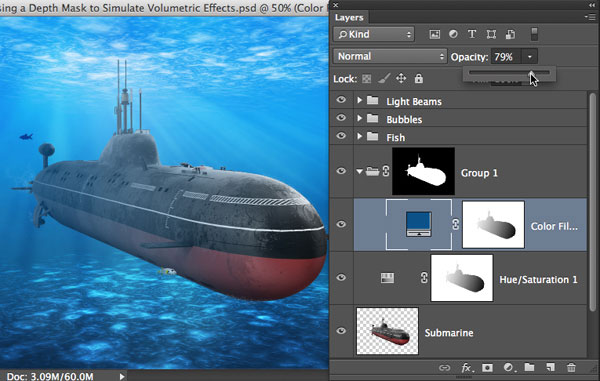Select the Color Fill gradient mask thumbnail

coord(493,225)
